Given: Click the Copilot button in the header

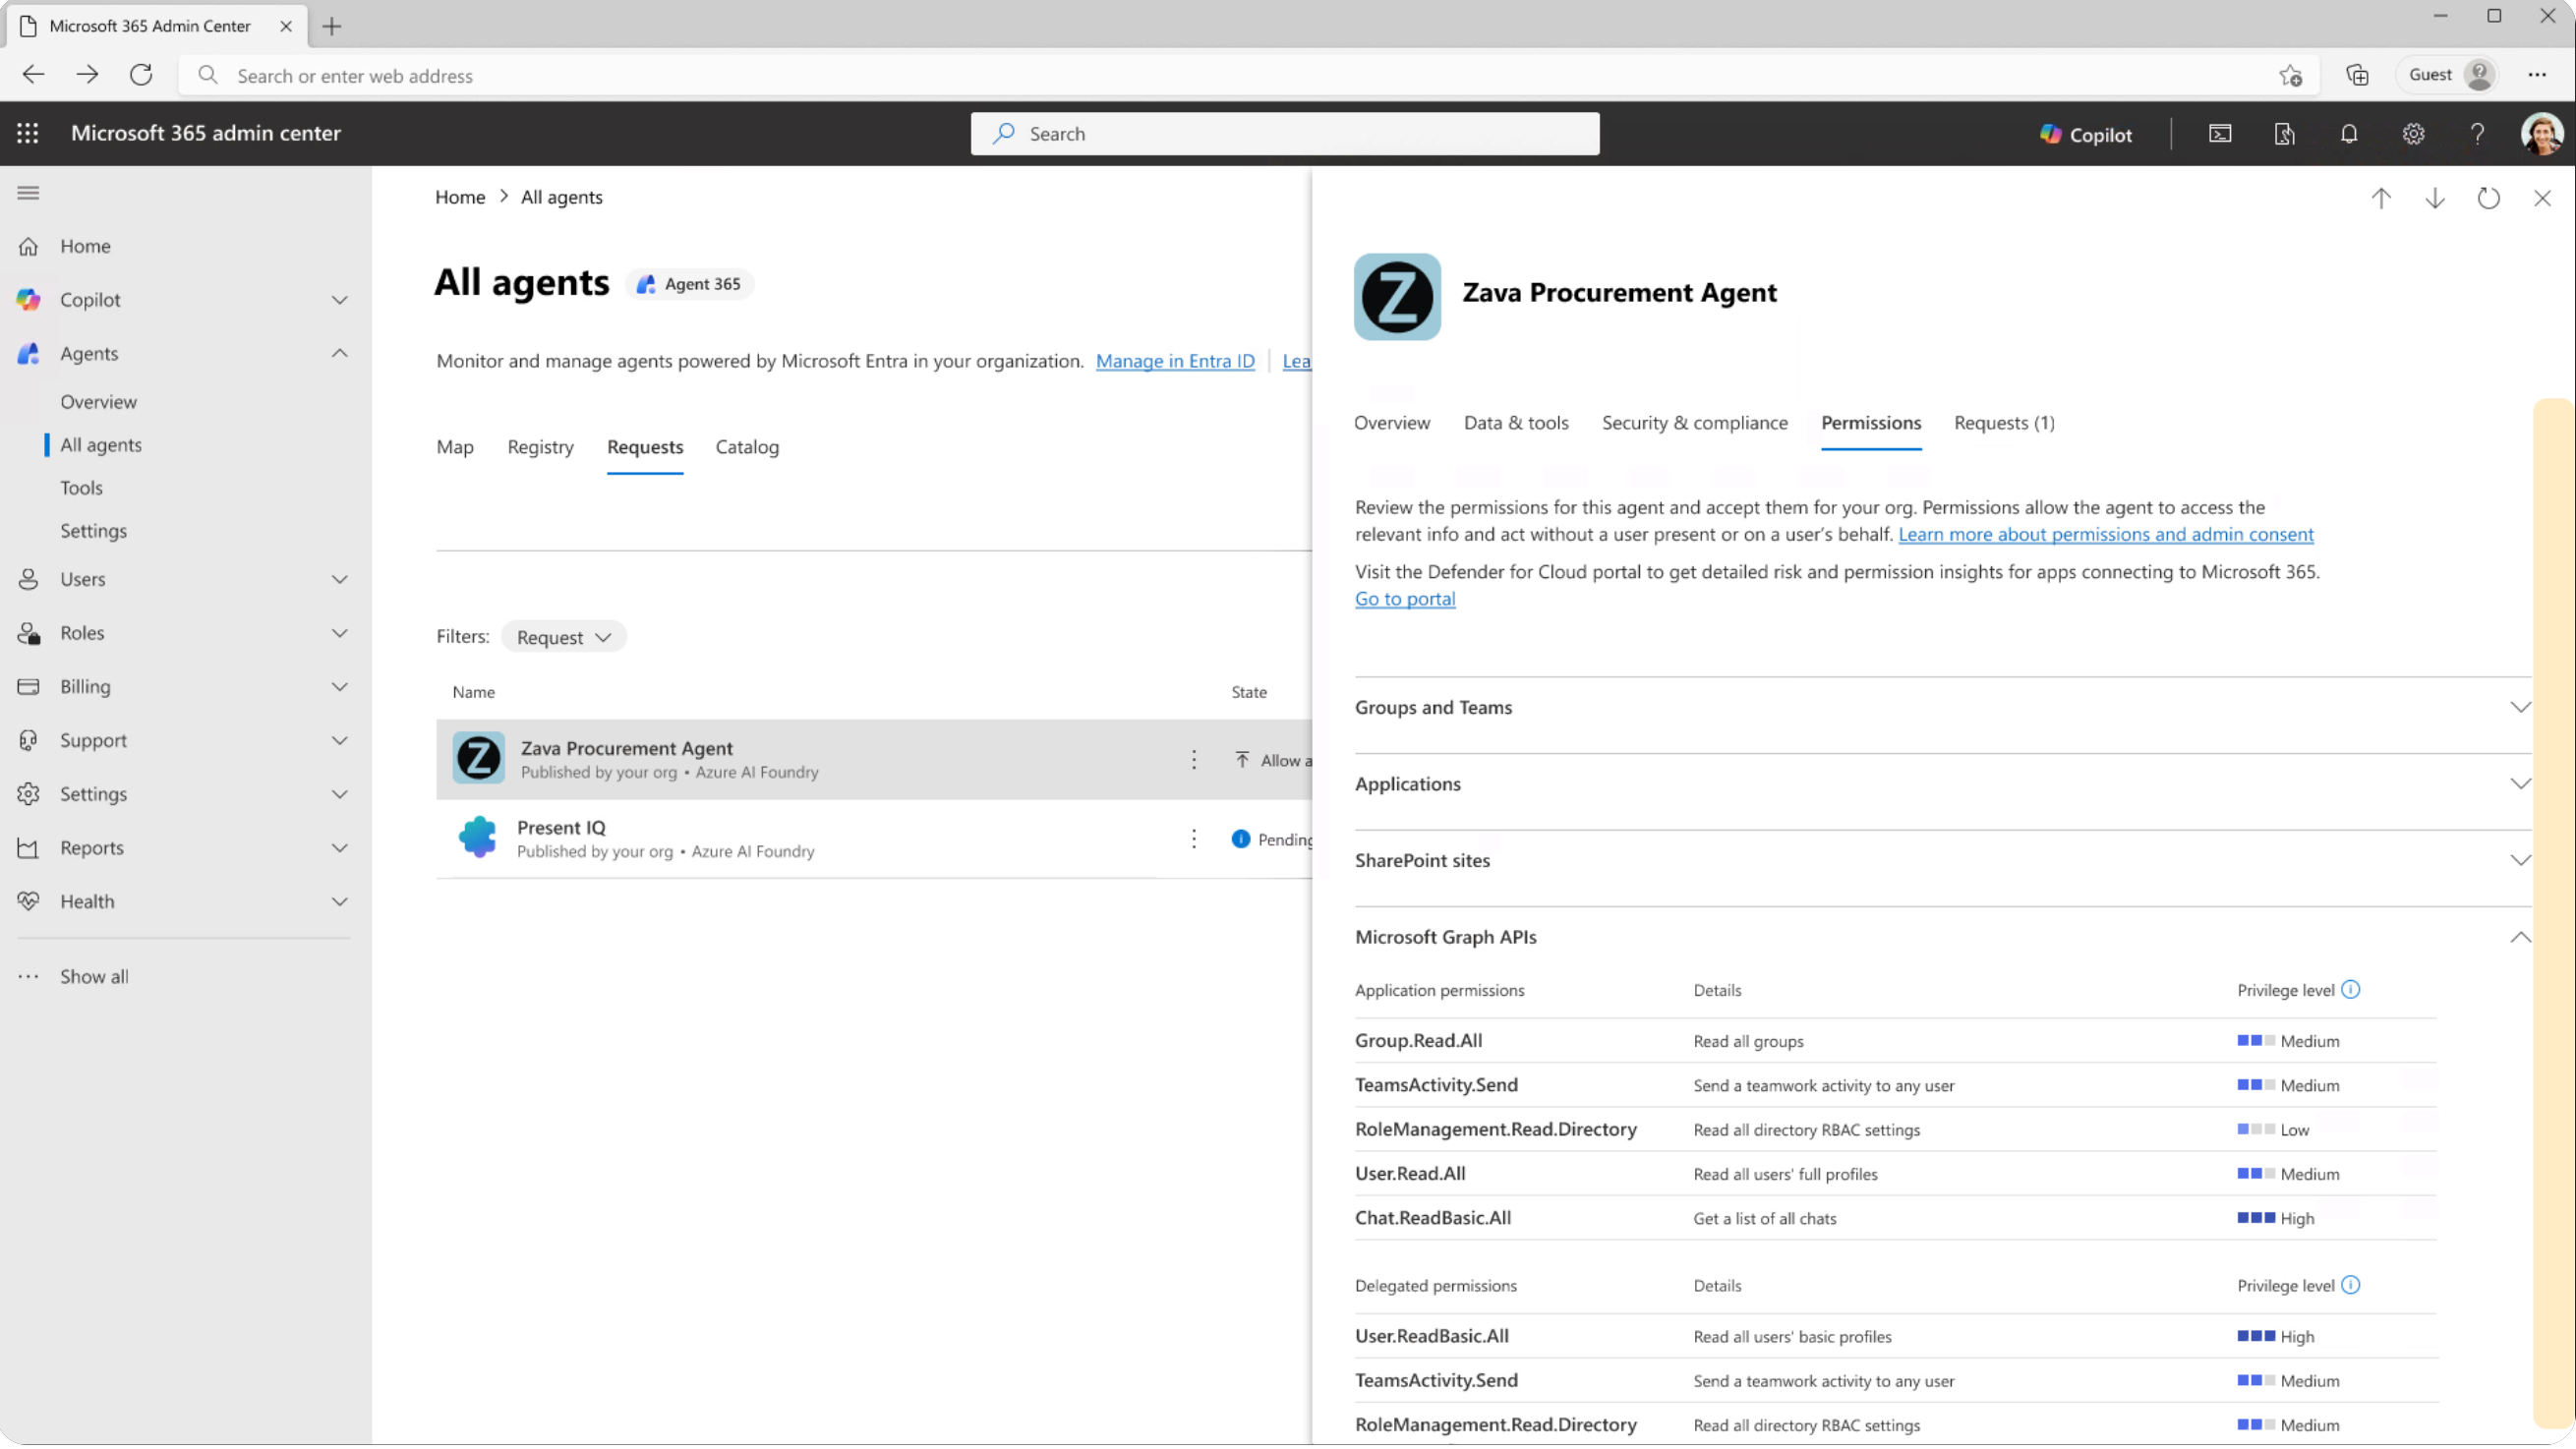Looking at the screenshot, I should coord(2086,134).
